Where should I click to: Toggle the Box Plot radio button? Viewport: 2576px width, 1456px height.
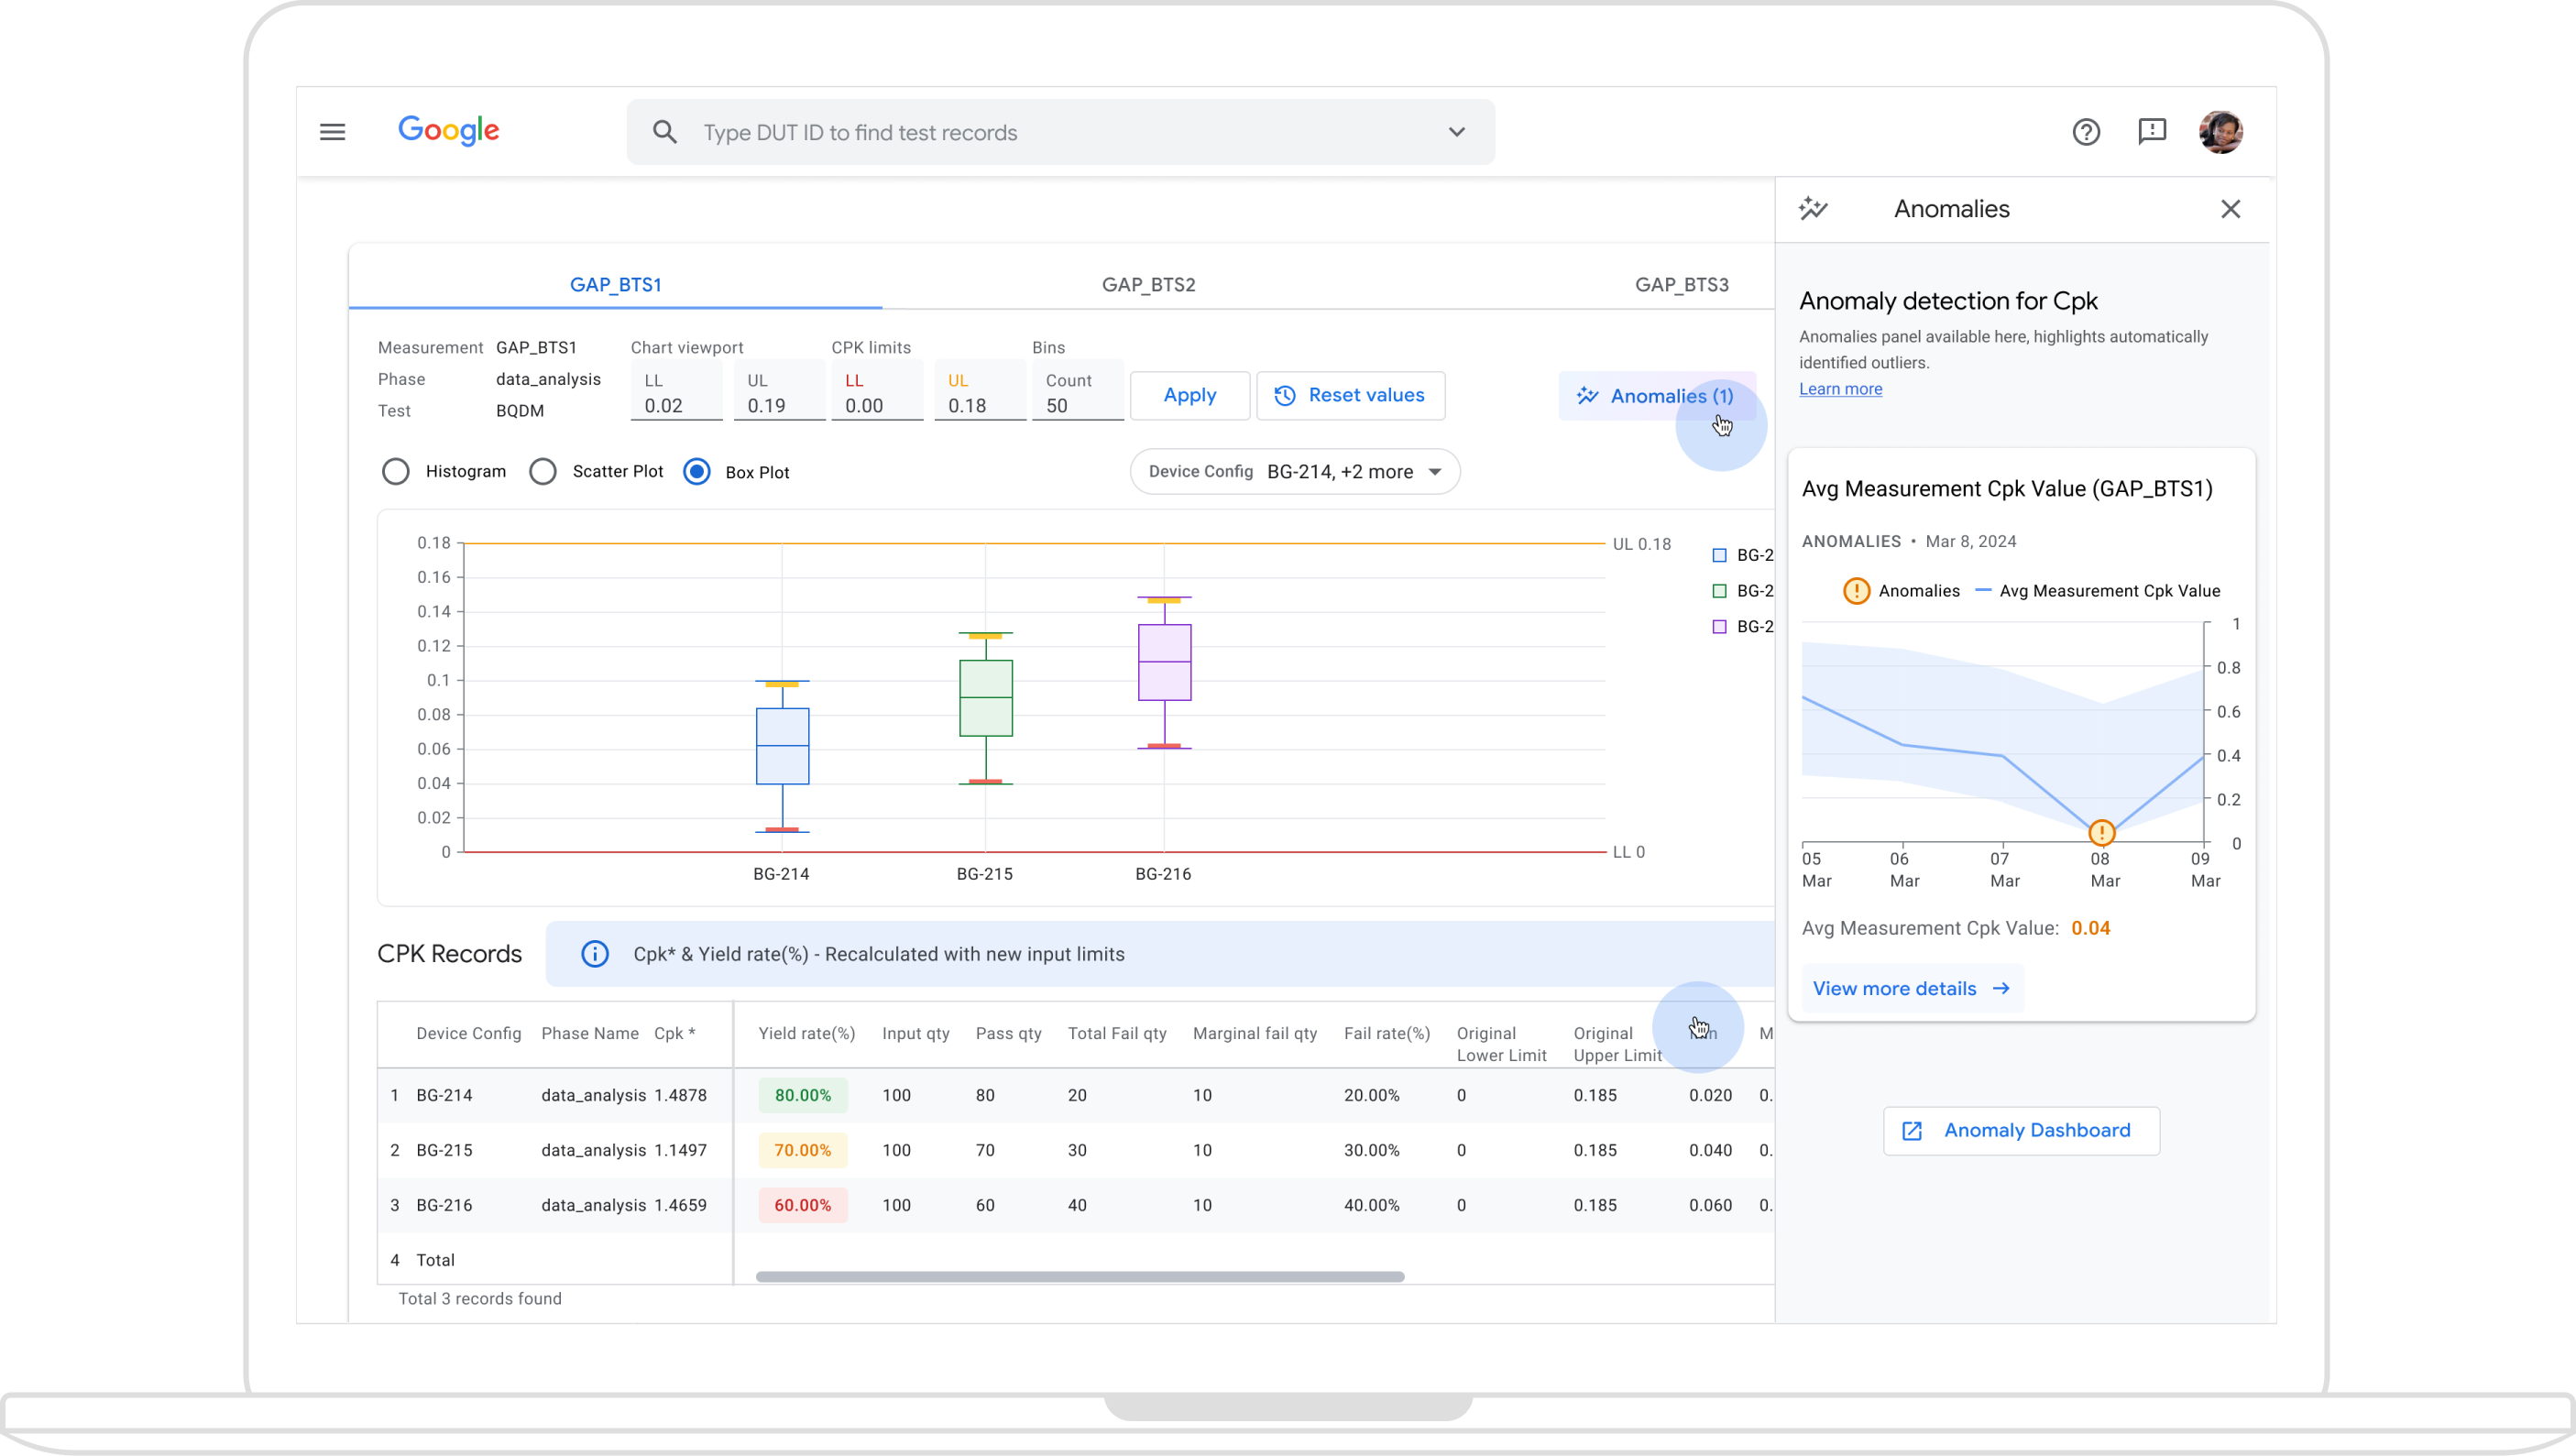coord(699,471)
